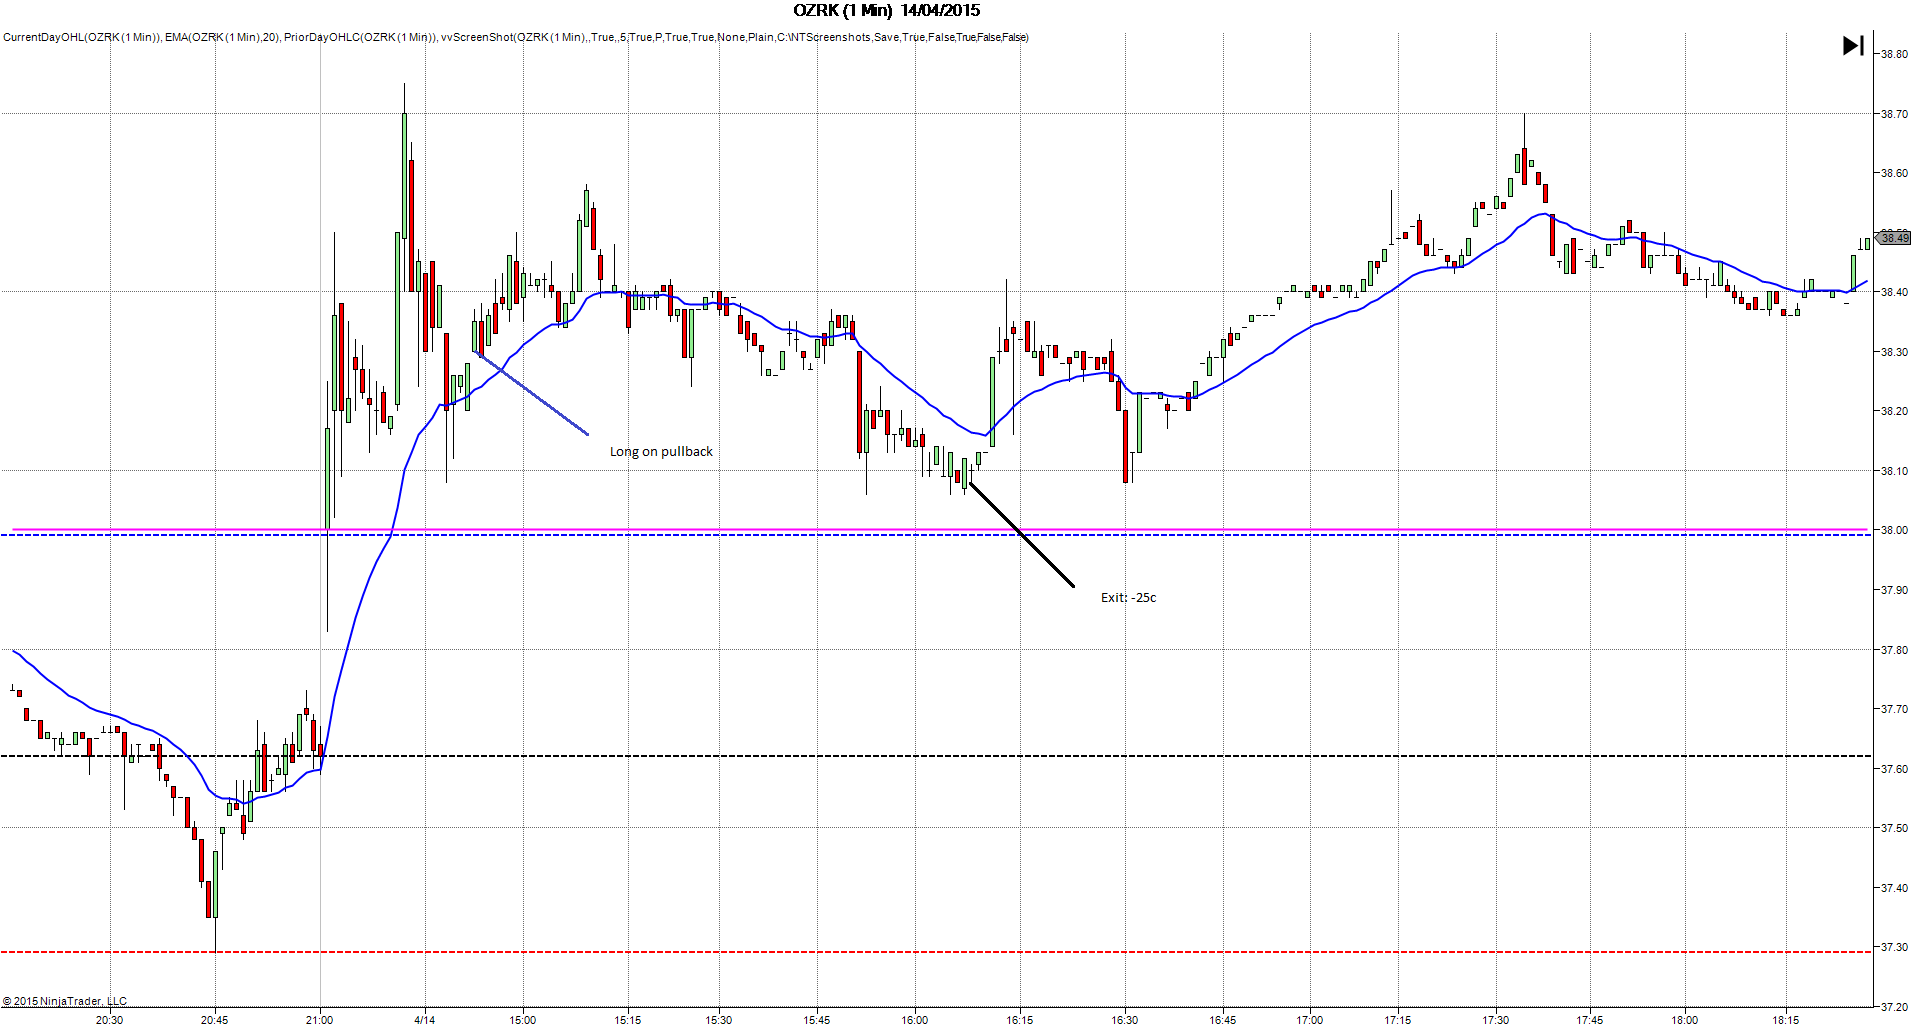Select the black dashed line near 37.60
Image resolution: width=1920 pixels, height=1034 pixels.
point(936,756)
